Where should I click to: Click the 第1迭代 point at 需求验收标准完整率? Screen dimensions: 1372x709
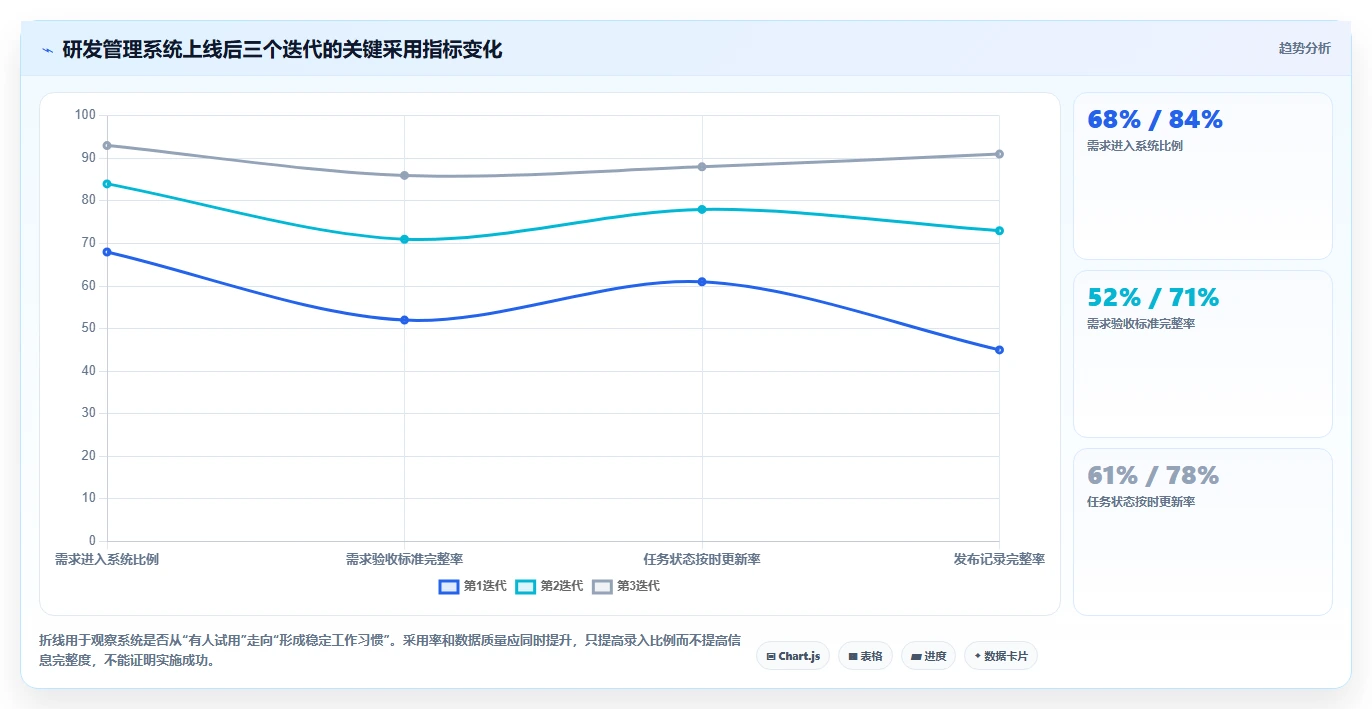tap(405, 320)
